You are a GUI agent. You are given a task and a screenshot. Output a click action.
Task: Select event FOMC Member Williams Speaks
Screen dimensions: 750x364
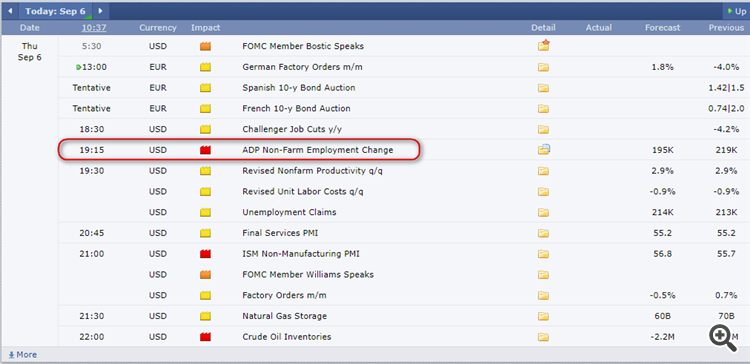(x=308, y=275)
